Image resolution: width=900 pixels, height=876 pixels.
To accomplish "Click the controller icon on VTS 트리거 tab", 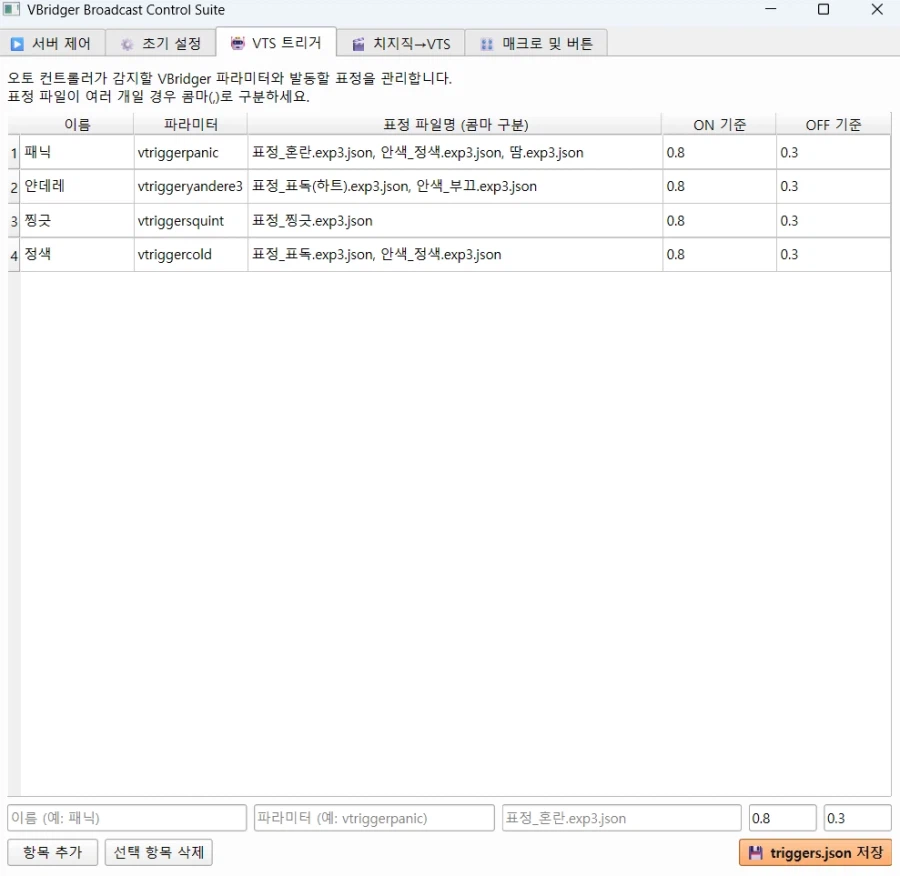I will (x=237, y=43).
